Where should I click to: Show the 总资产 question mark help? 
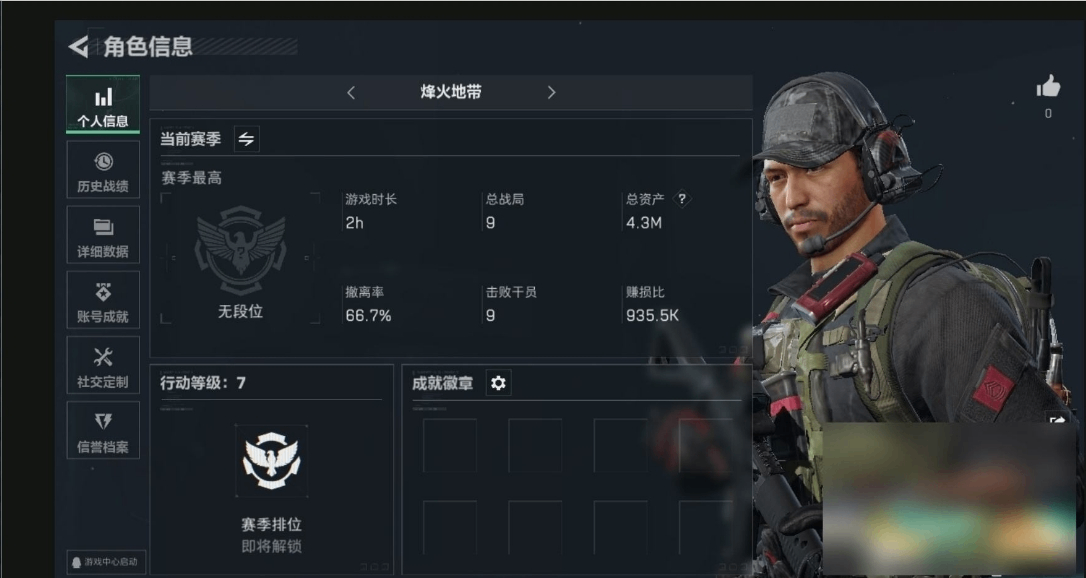tap(682, 199)
